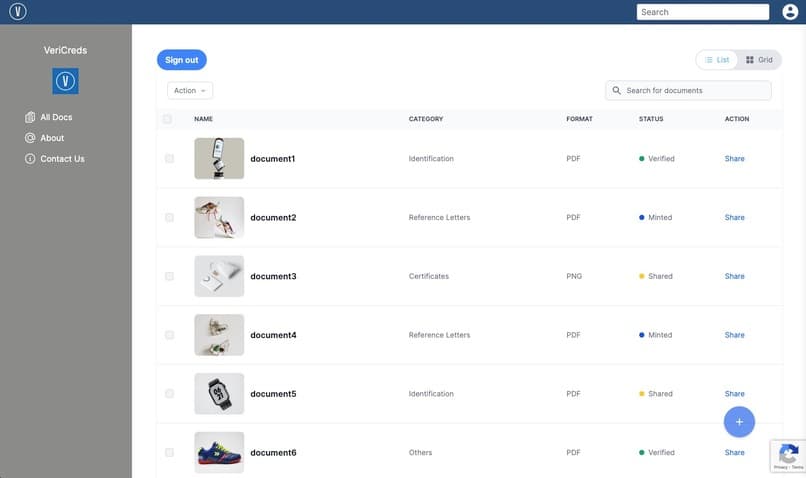Open the user profile avatar icon
The height and width of the screenshot is (478, 806).
(790, 11)
